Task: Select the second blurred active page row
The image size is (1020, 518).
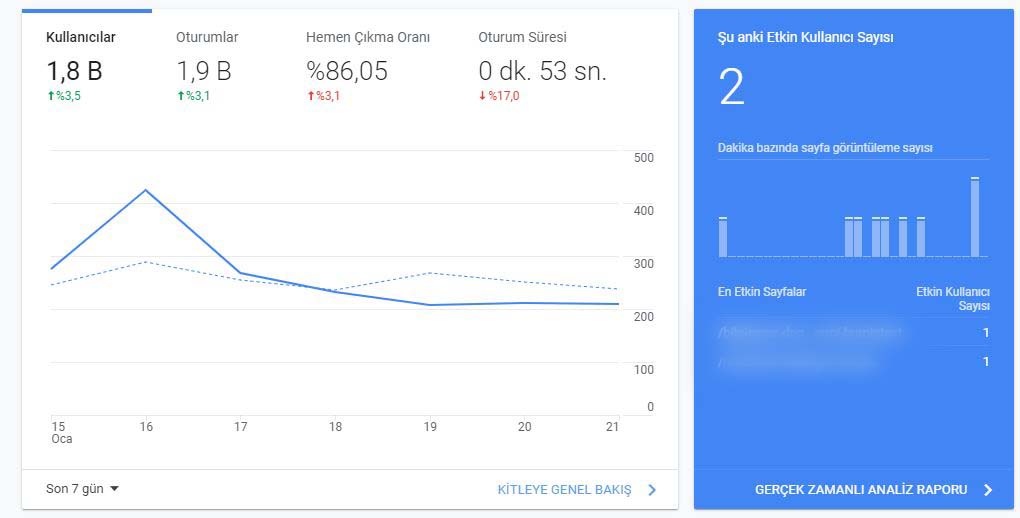Action: pyautogui.click(x=854, y=362)
